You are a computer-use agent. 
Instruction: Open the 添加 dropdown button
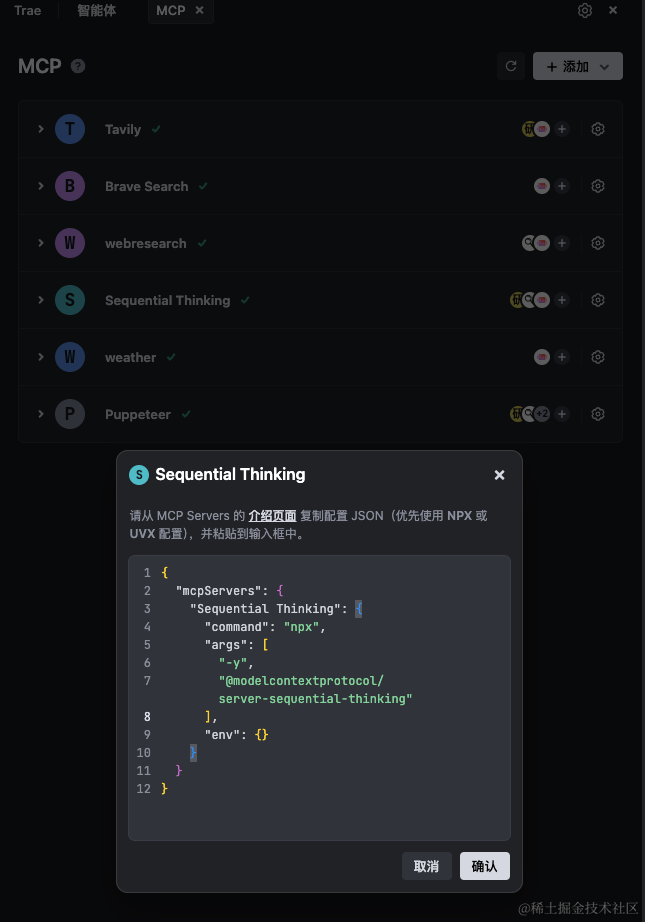click(x=577, y=66)
